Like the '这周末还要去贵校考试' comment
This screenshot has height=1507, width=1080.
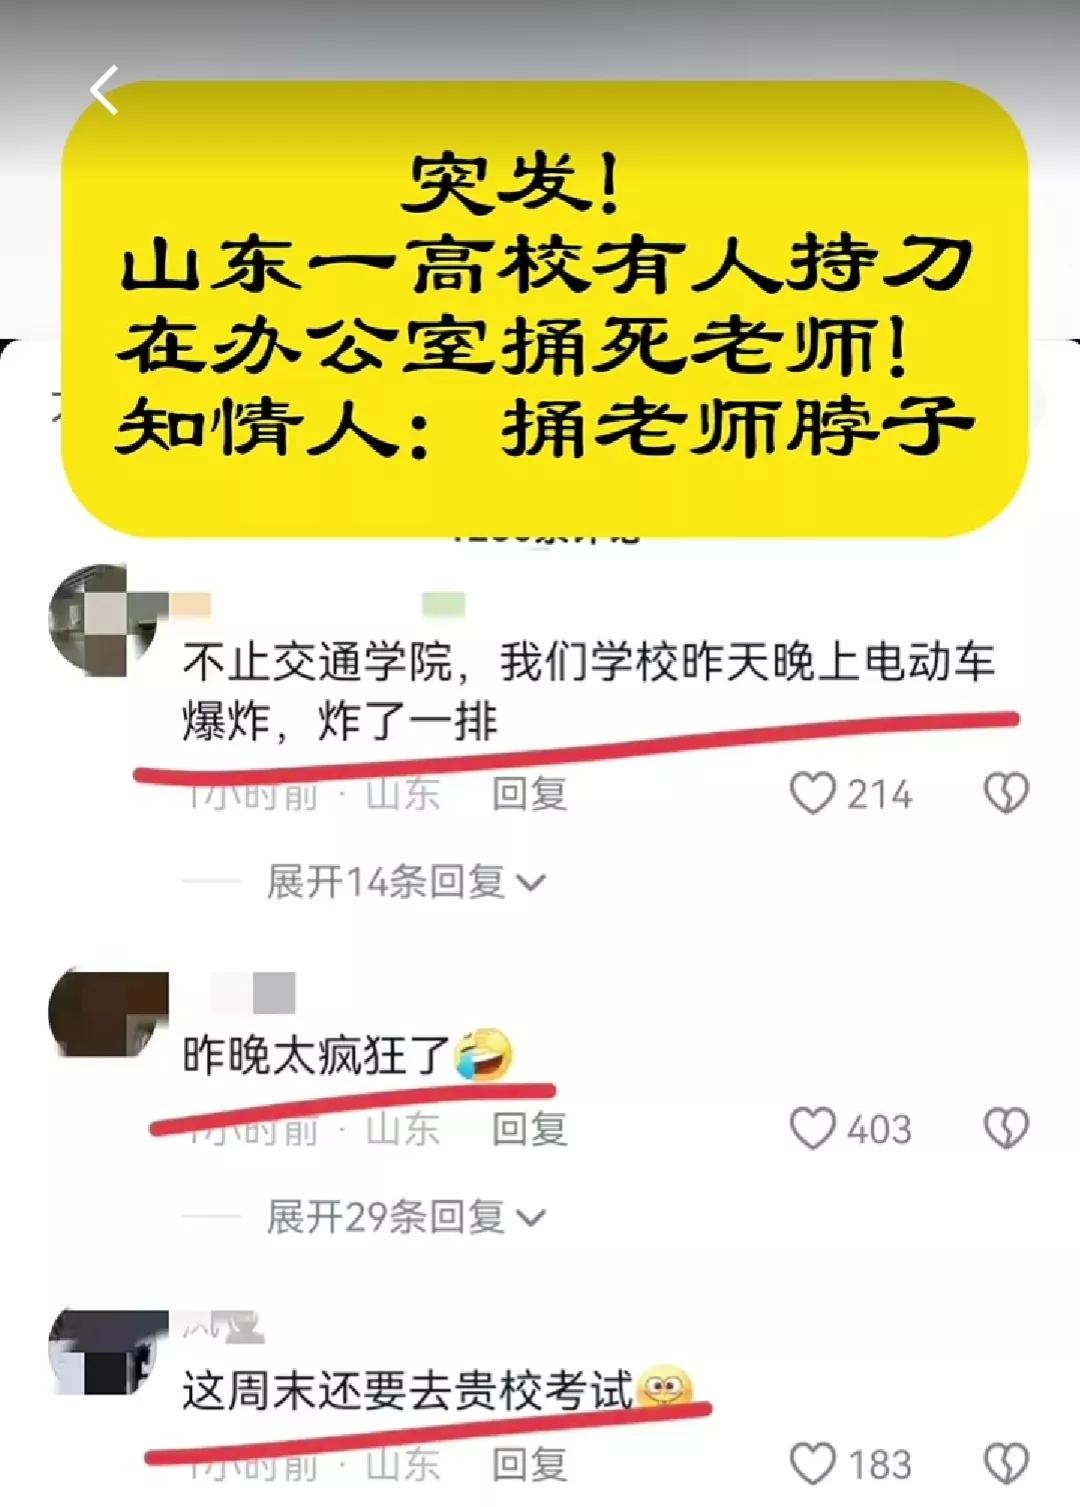coord(812,1464)
